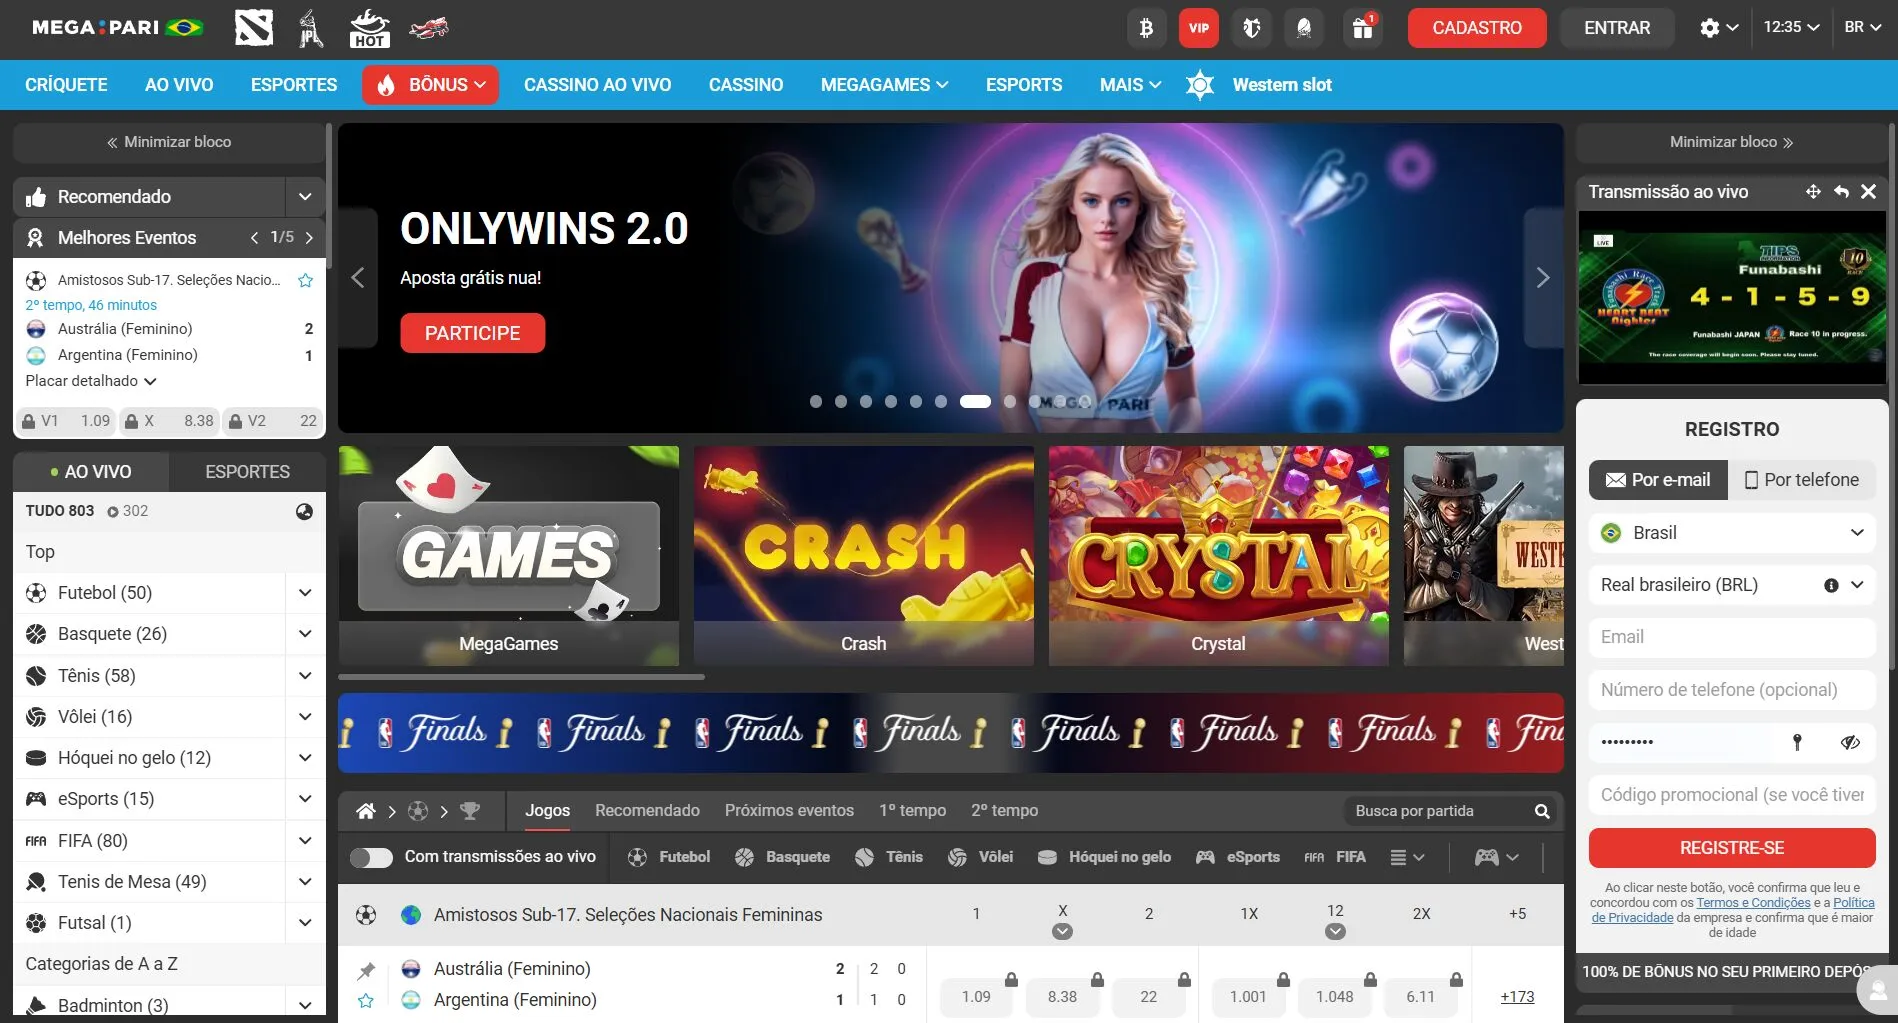Expand the MEGAGAMES menu
Image resolution: width=1898 pixels, height=1023 pixels.
(x=884, y=85)
